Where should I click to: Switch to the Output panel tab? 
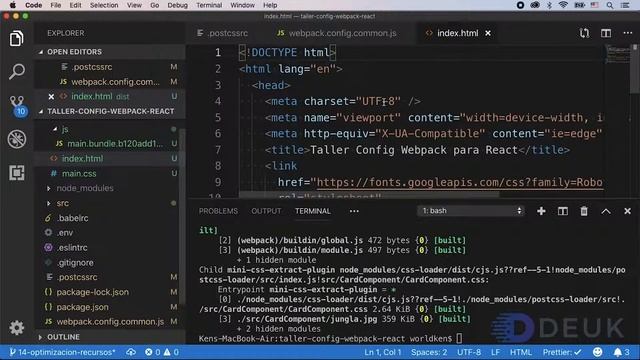pos(266,211)
